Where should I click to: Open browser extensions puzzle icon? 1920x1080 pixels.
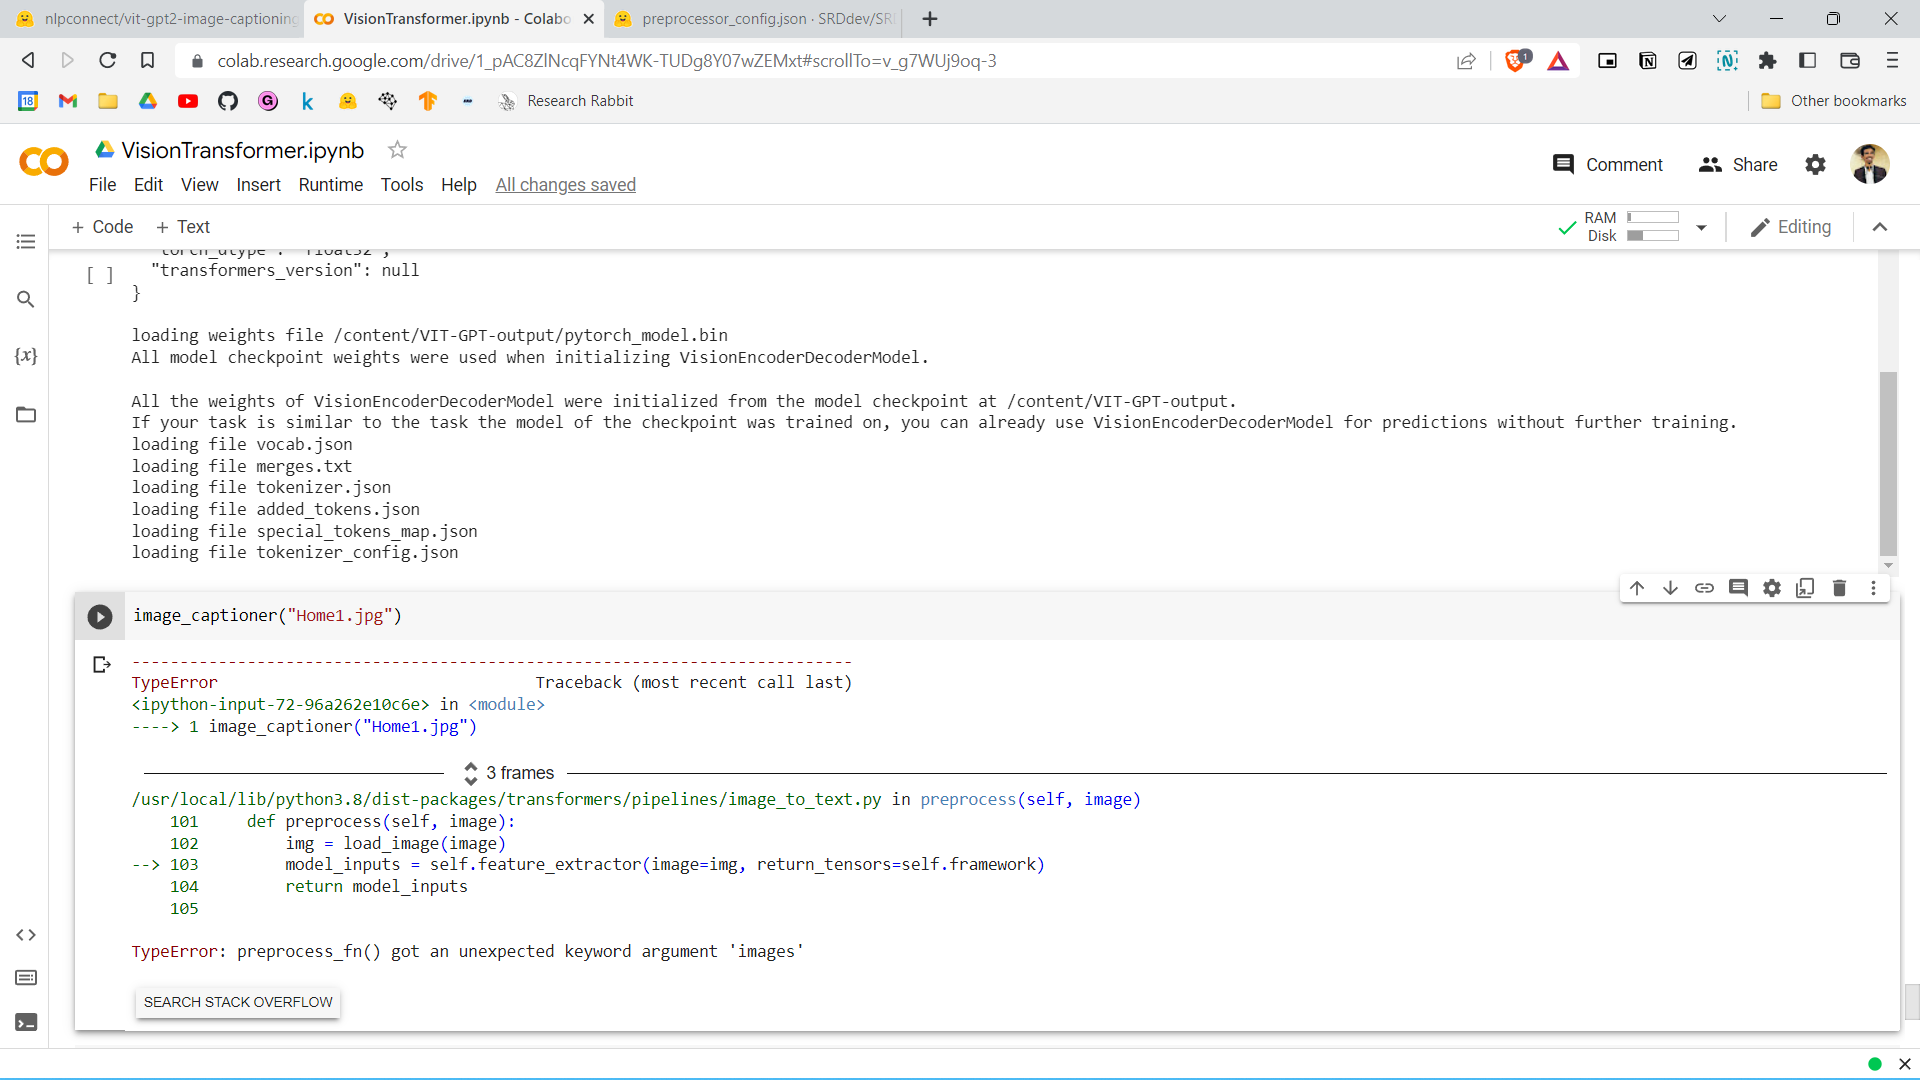(x=1767, y=61)
